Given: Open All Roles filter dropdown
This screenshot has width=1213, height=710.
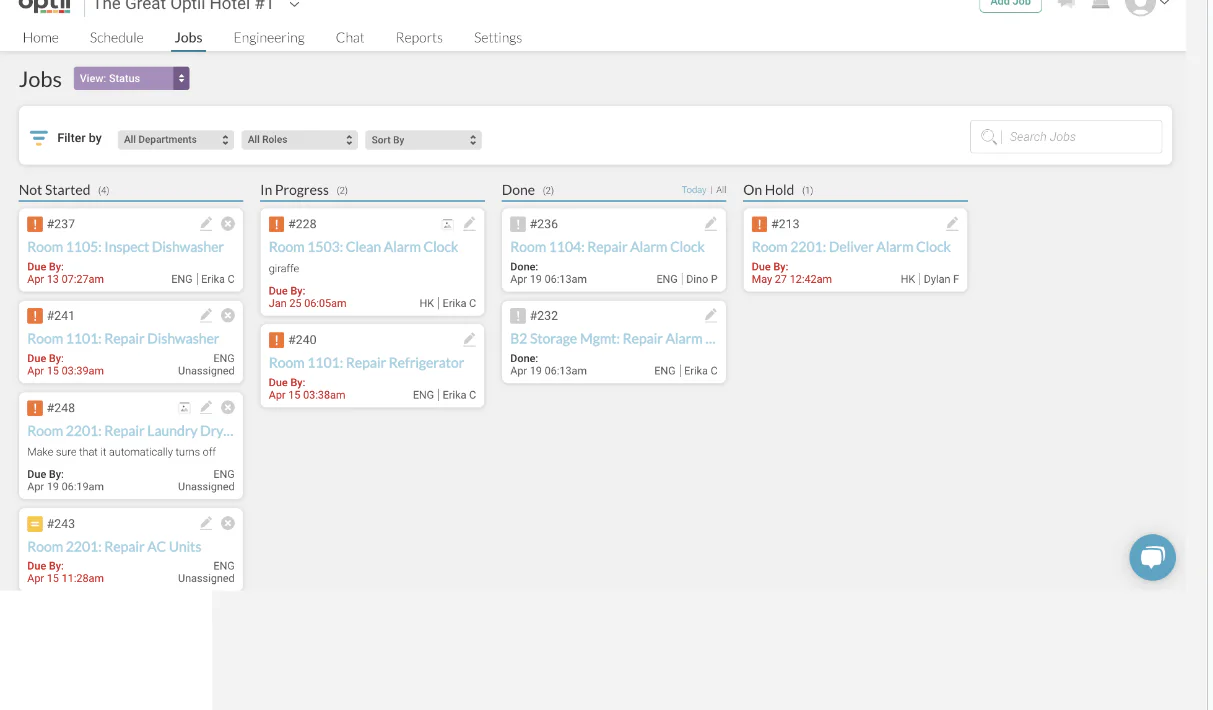Looking at the screenshot, I should pos(299,140).
